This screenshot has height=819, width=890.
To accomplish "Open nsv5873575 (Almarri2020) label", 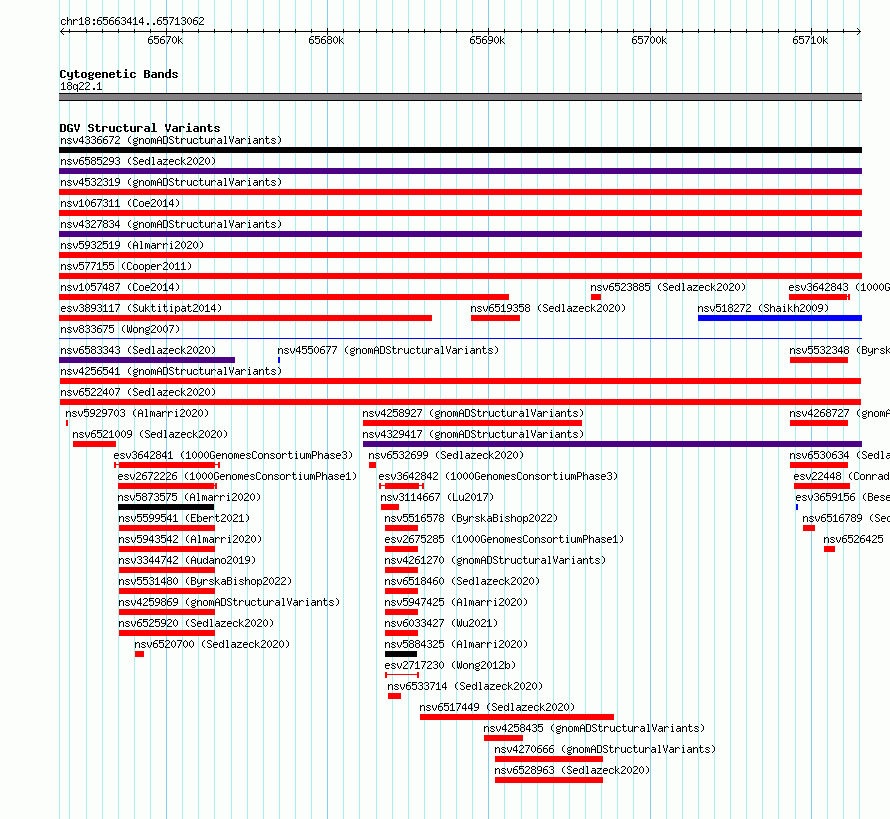I will [190, 497].
